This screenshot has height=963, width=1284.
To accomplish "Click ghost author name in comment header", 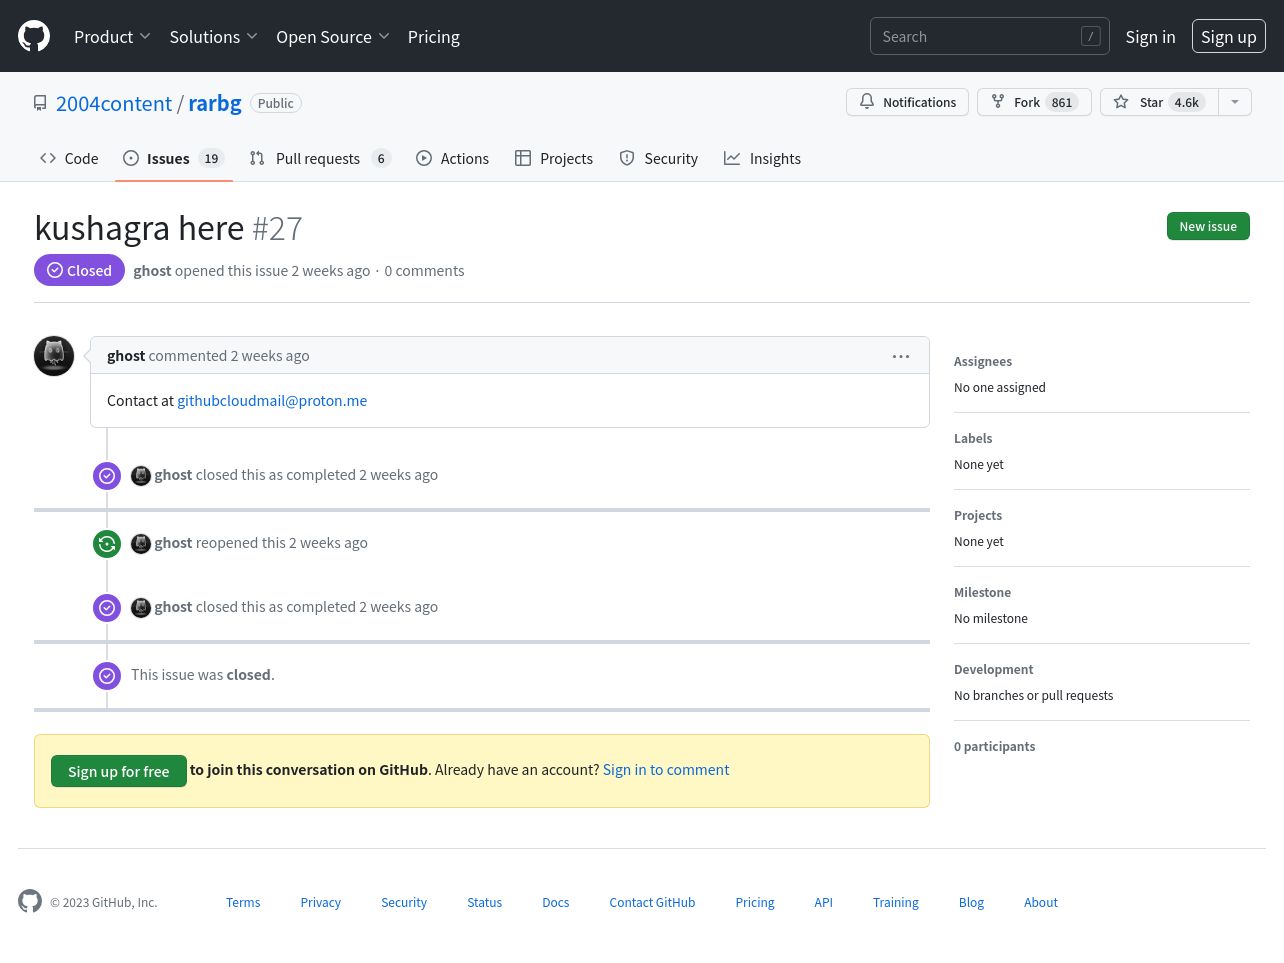I will coord(126,356).
